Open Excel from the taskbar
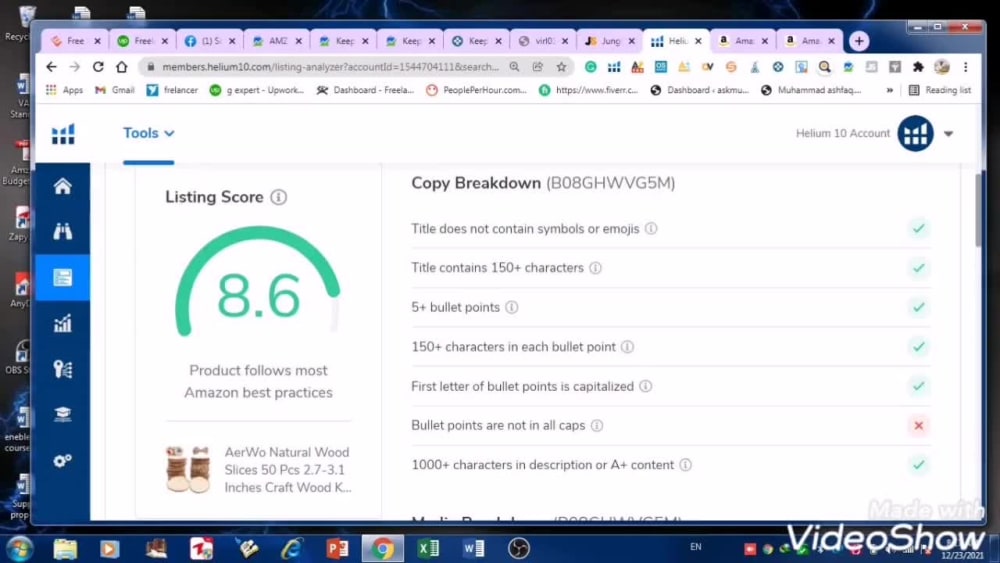The image size is (1000, 563). 428,548
